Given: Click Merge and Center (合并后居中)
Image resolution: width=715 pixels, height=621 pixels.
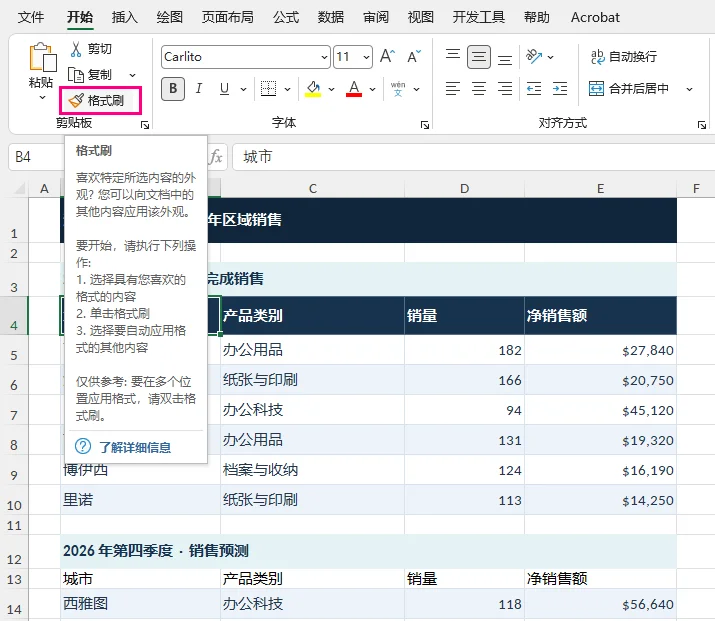Looking at the screenshot, I should click(629, 88).
